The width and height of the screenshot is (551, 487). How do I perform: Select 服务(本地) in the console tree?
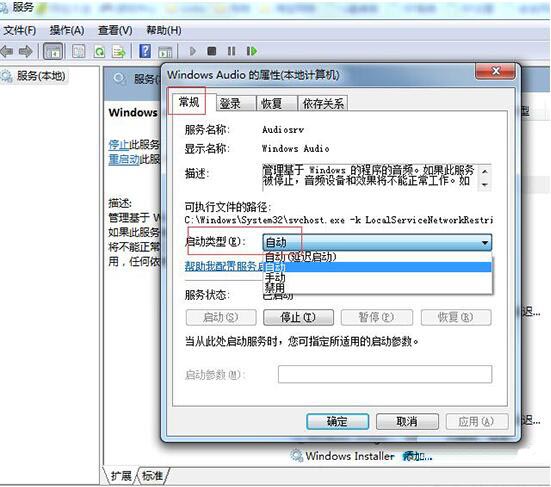[x=41, y=76]
